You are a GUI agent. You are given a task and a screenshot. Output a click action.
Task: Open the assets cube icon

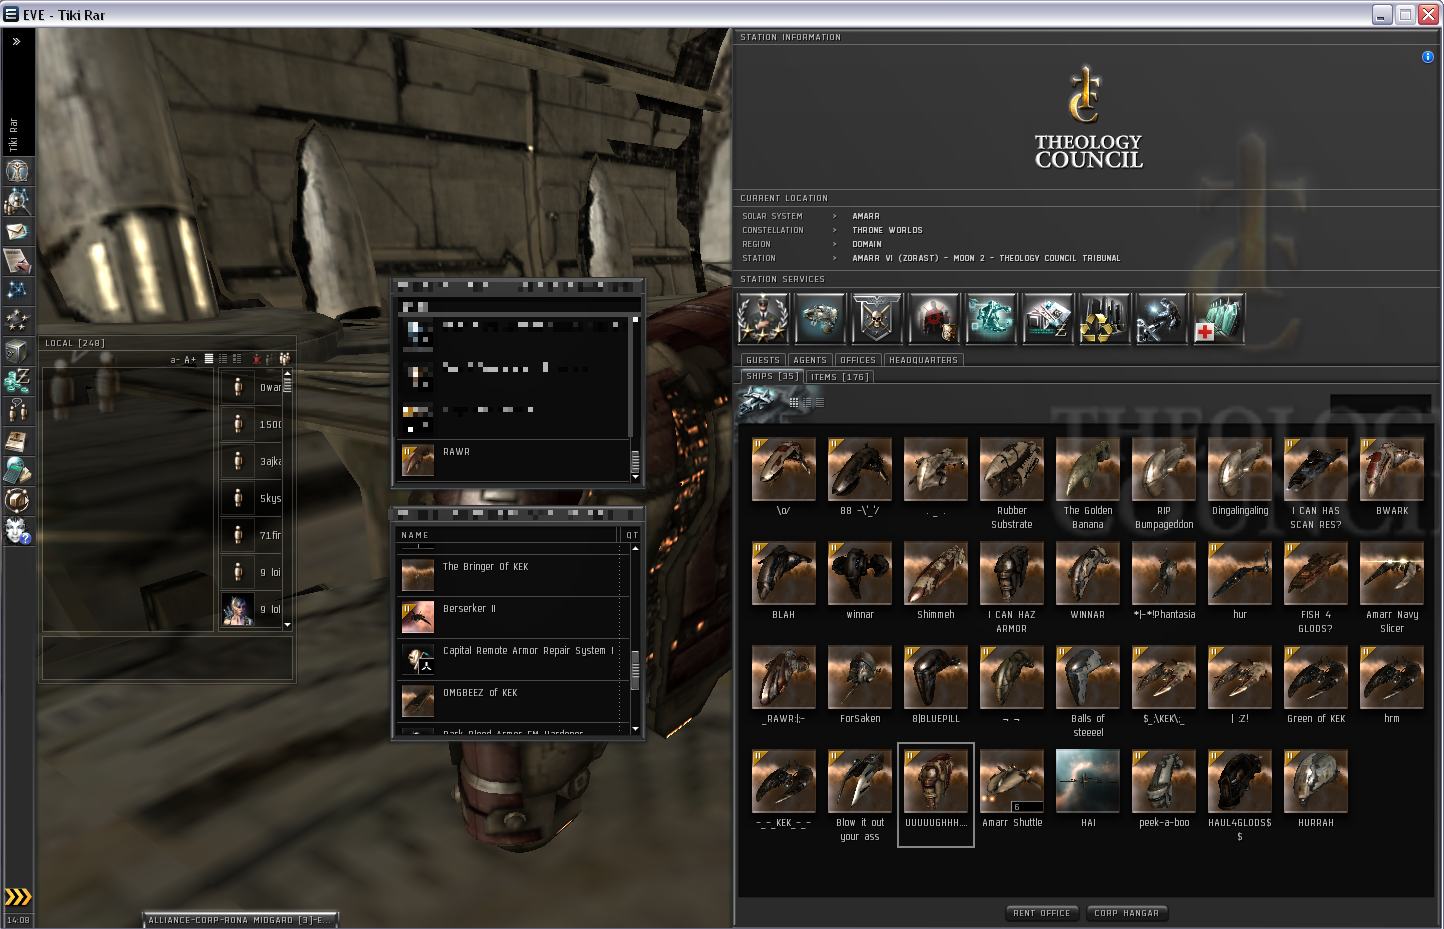[17, 351]
